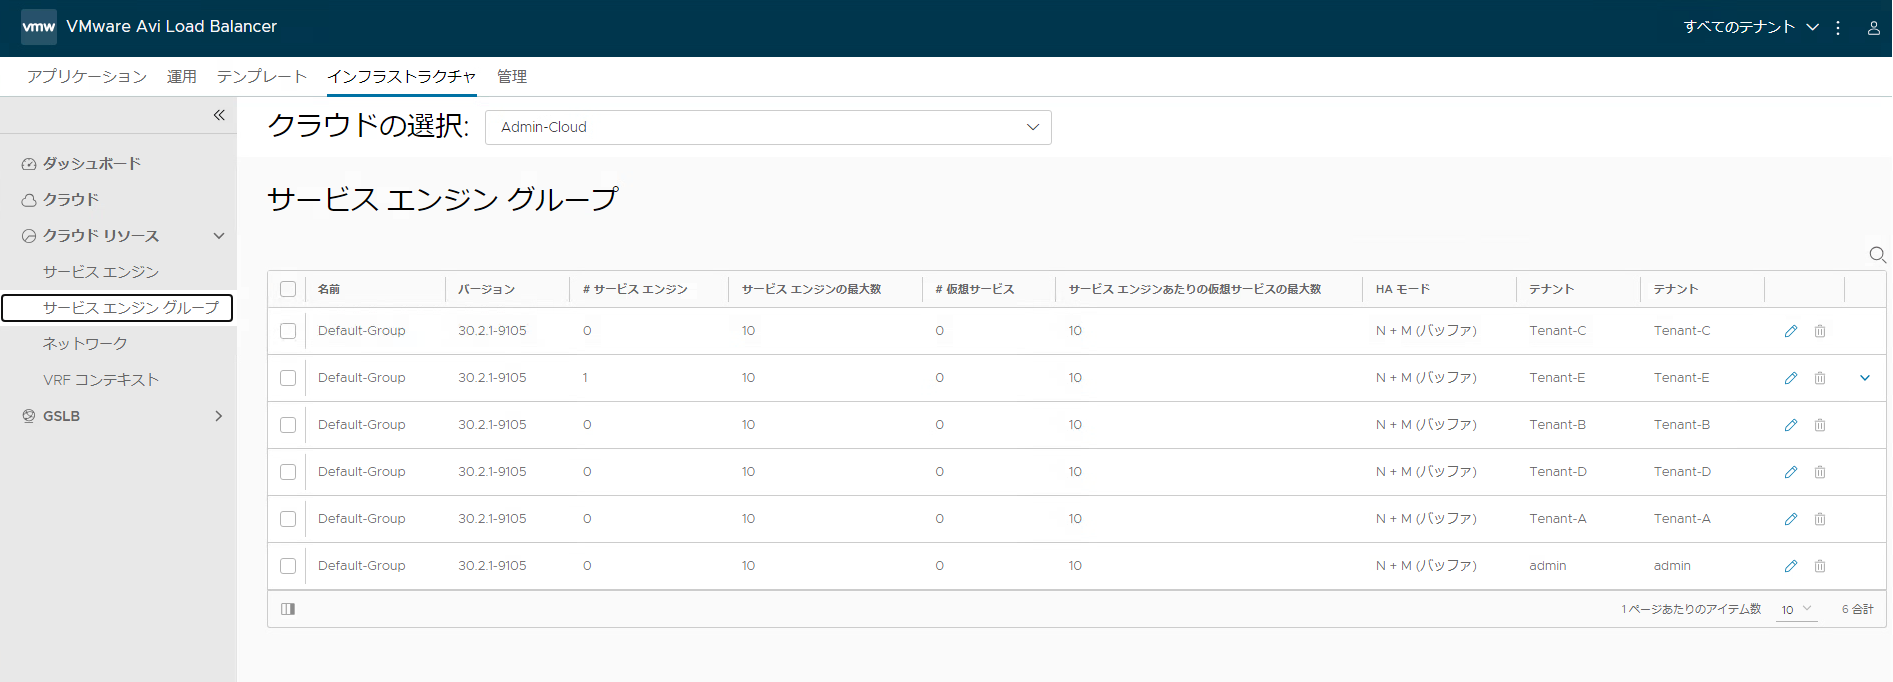1893x682 pixels.
Task: Check the Tenant-B row checkbox
Action: pyautogui.click(x=288, y=425)
